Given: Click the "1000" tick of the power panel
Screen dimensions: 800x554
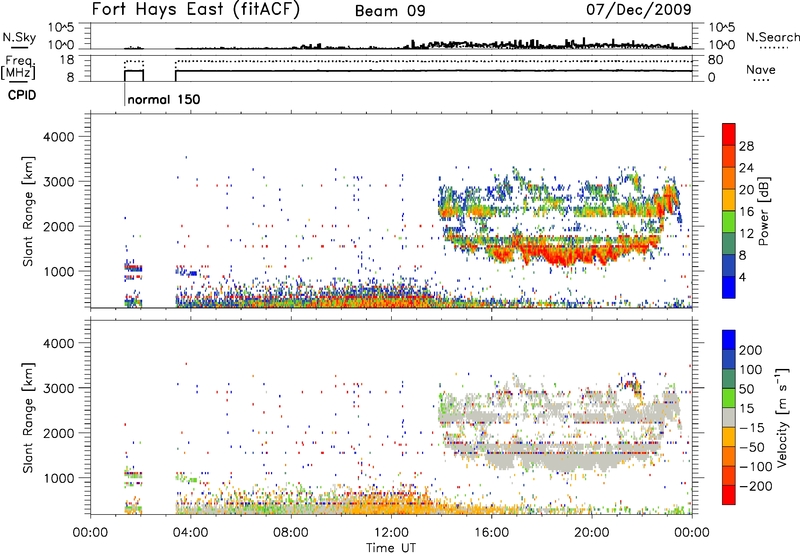Looking at the screenshot, I should point(59,271).
